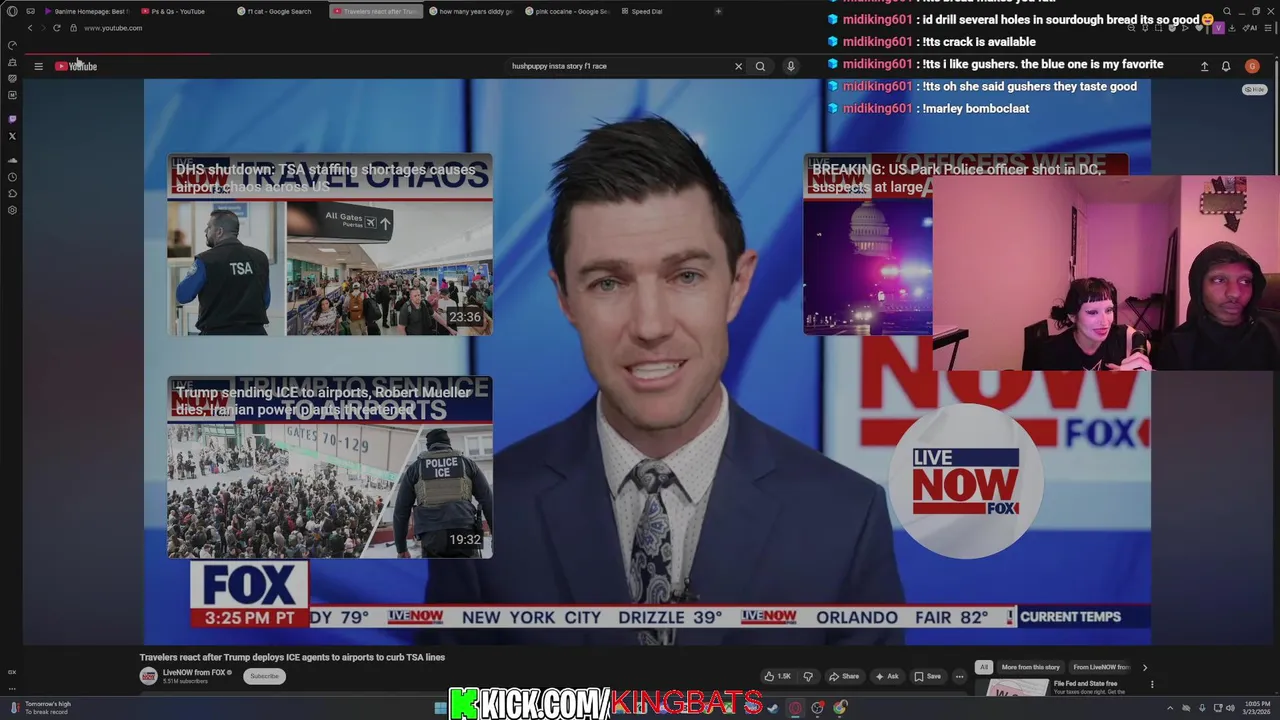
Task: Open the weather widget Tomorrow's high
Action: (x=40, y=707)
